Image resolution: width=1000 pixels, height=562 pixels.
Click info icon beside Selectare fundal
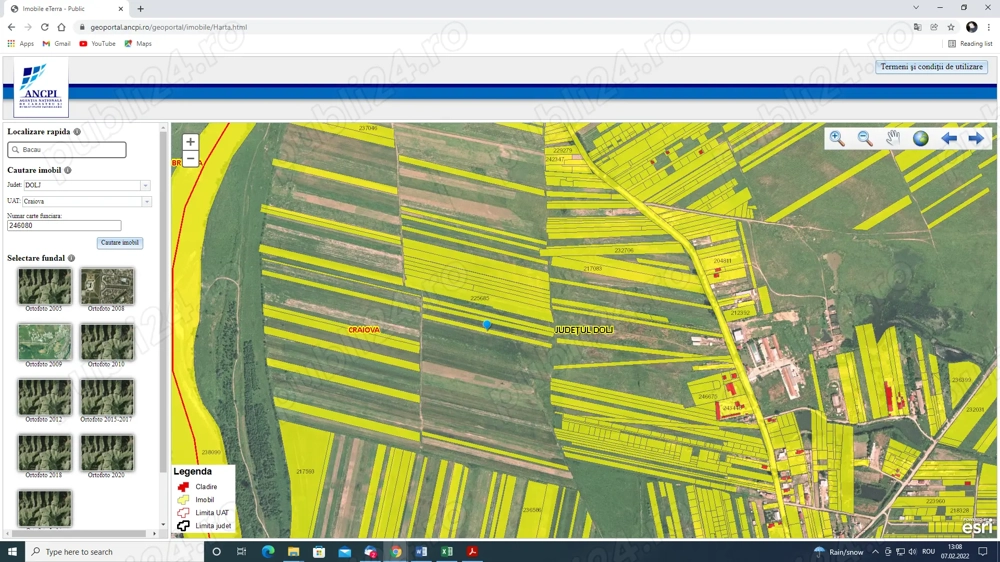pyautogui.click(x=71, y=258)
